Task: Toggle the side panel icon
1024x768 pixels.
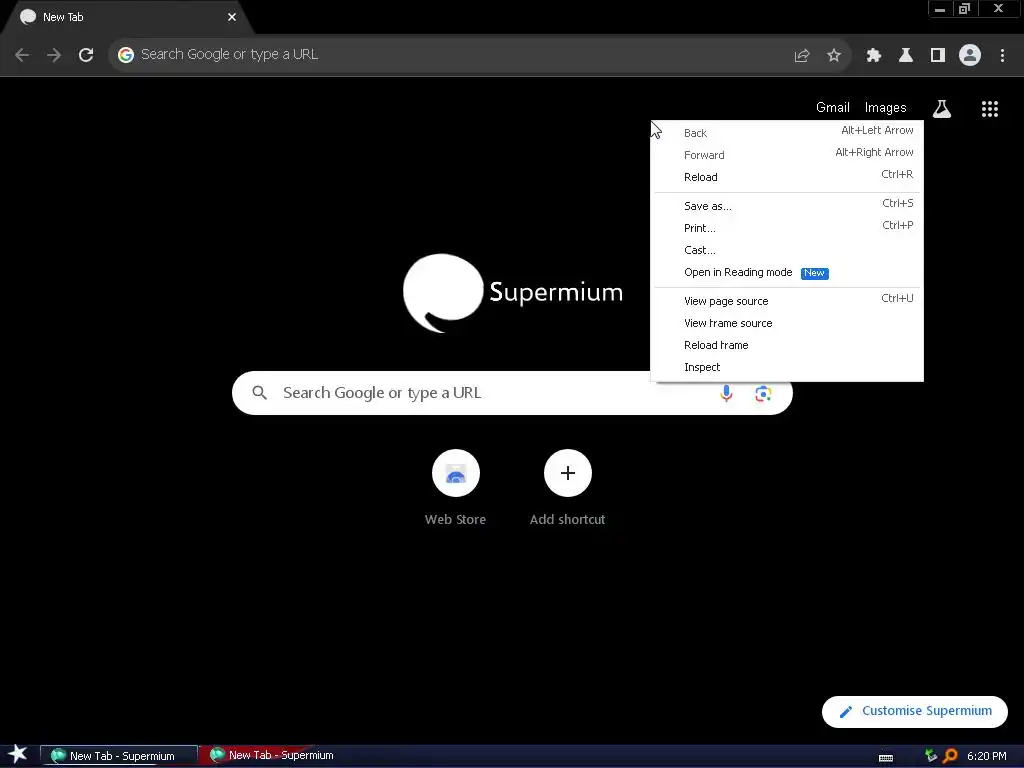Action: pyautogui.click(x=938, y=55)
